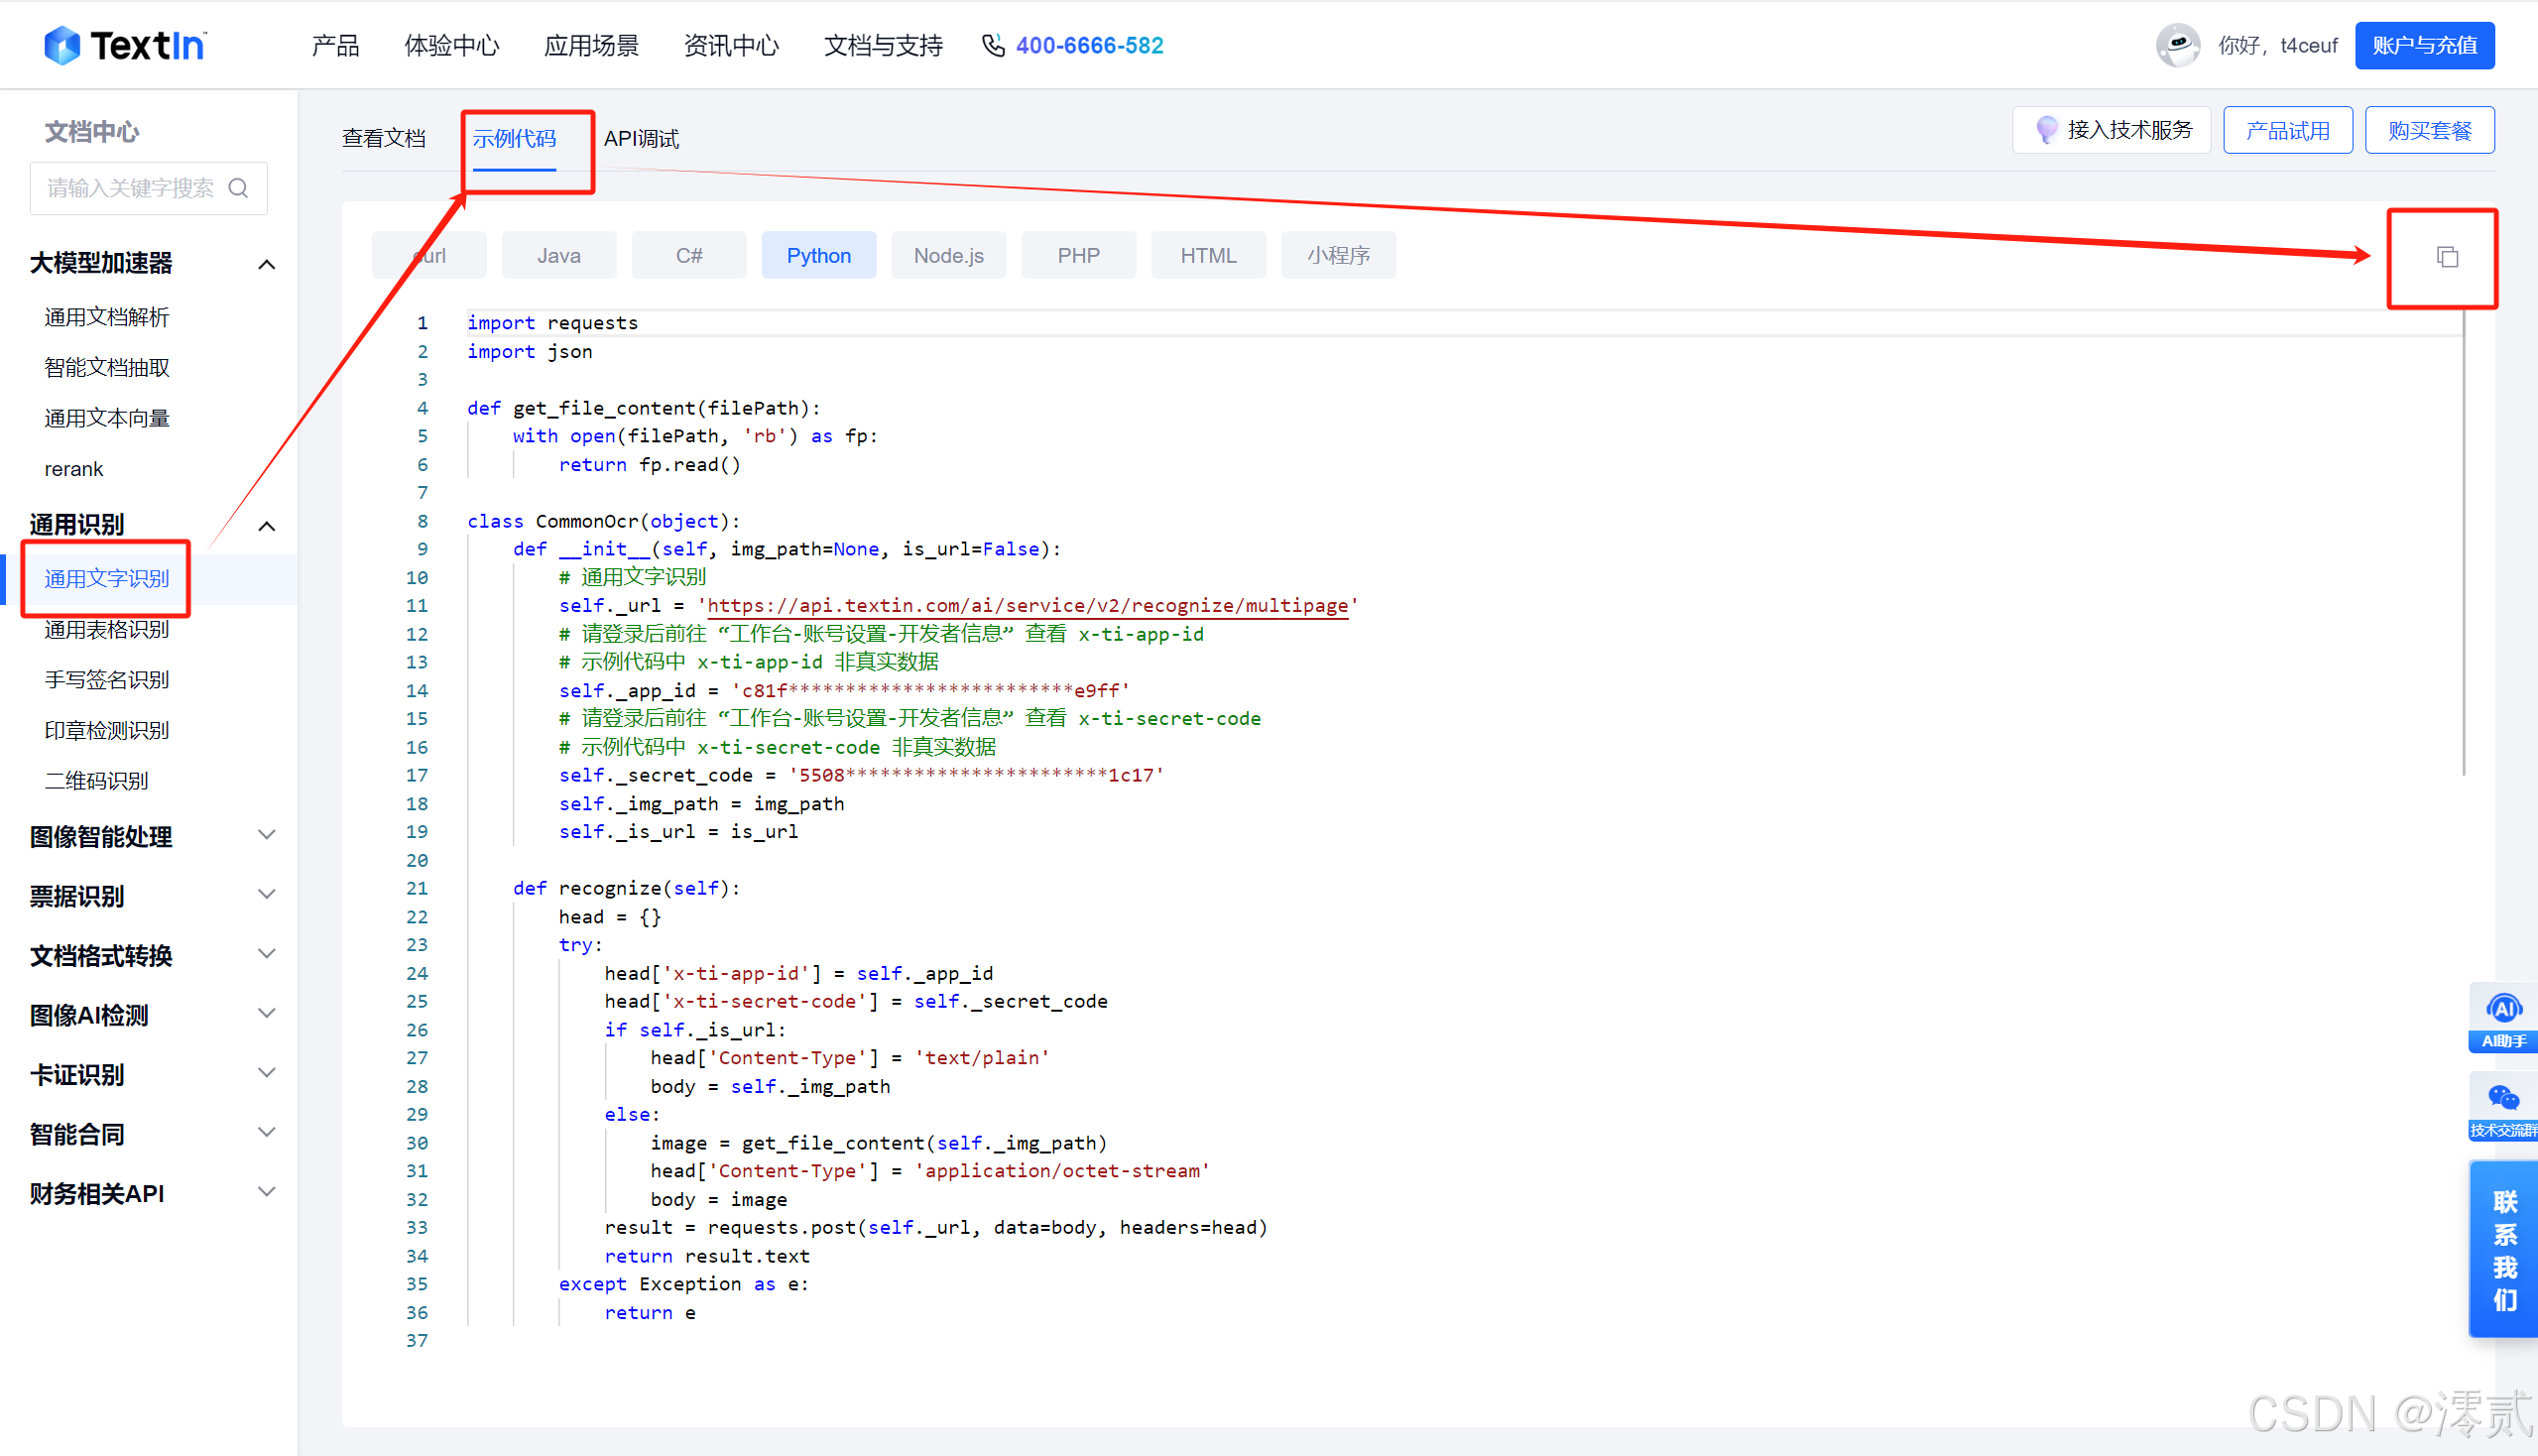This screenshot has height=1456, width=2538.
Task: Collapse the 通用识别 section
Action: click(x=266, y=526)
